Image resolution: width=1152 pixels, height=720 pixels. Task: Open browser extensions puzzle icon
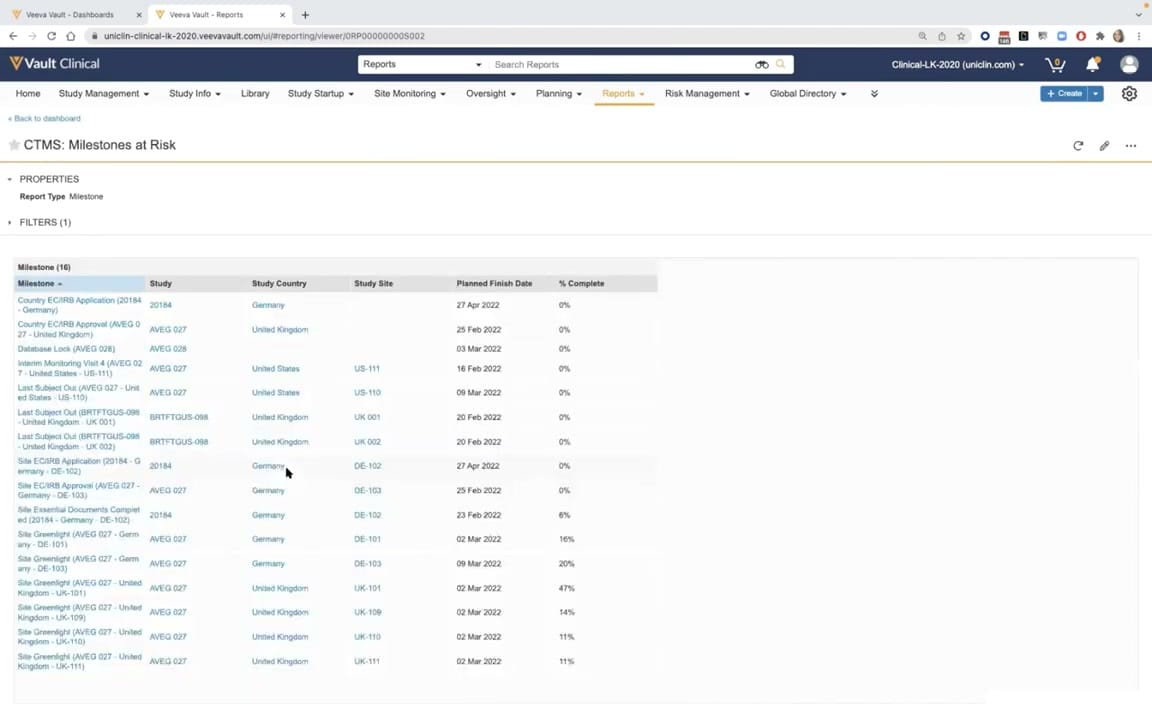pyautogui.click(x=1100, y=36)
